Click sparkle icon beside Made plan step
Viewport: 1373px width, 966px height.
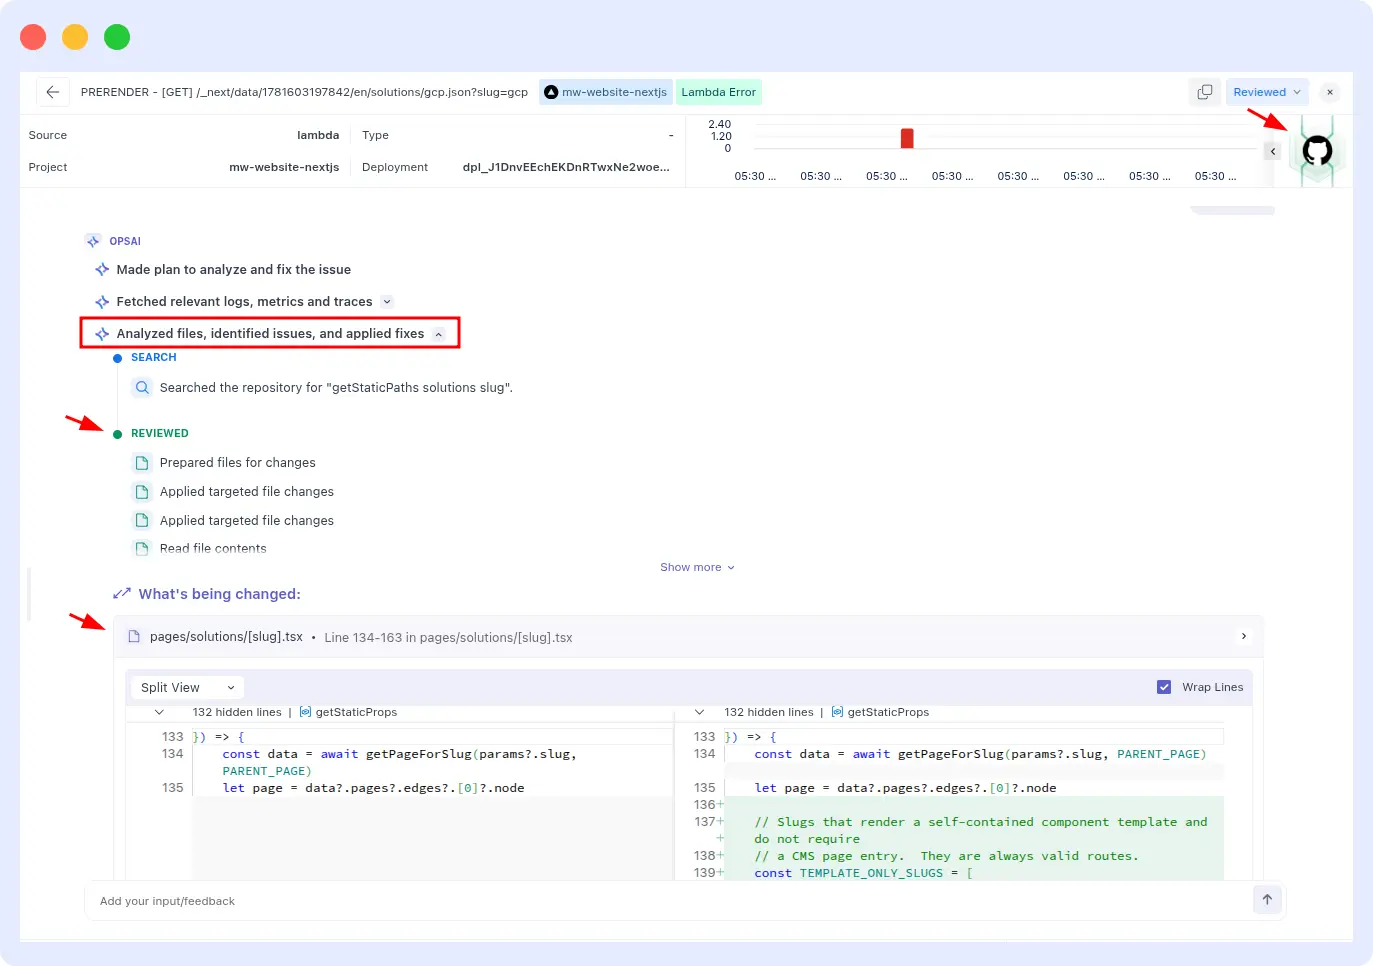click(101, 270)
